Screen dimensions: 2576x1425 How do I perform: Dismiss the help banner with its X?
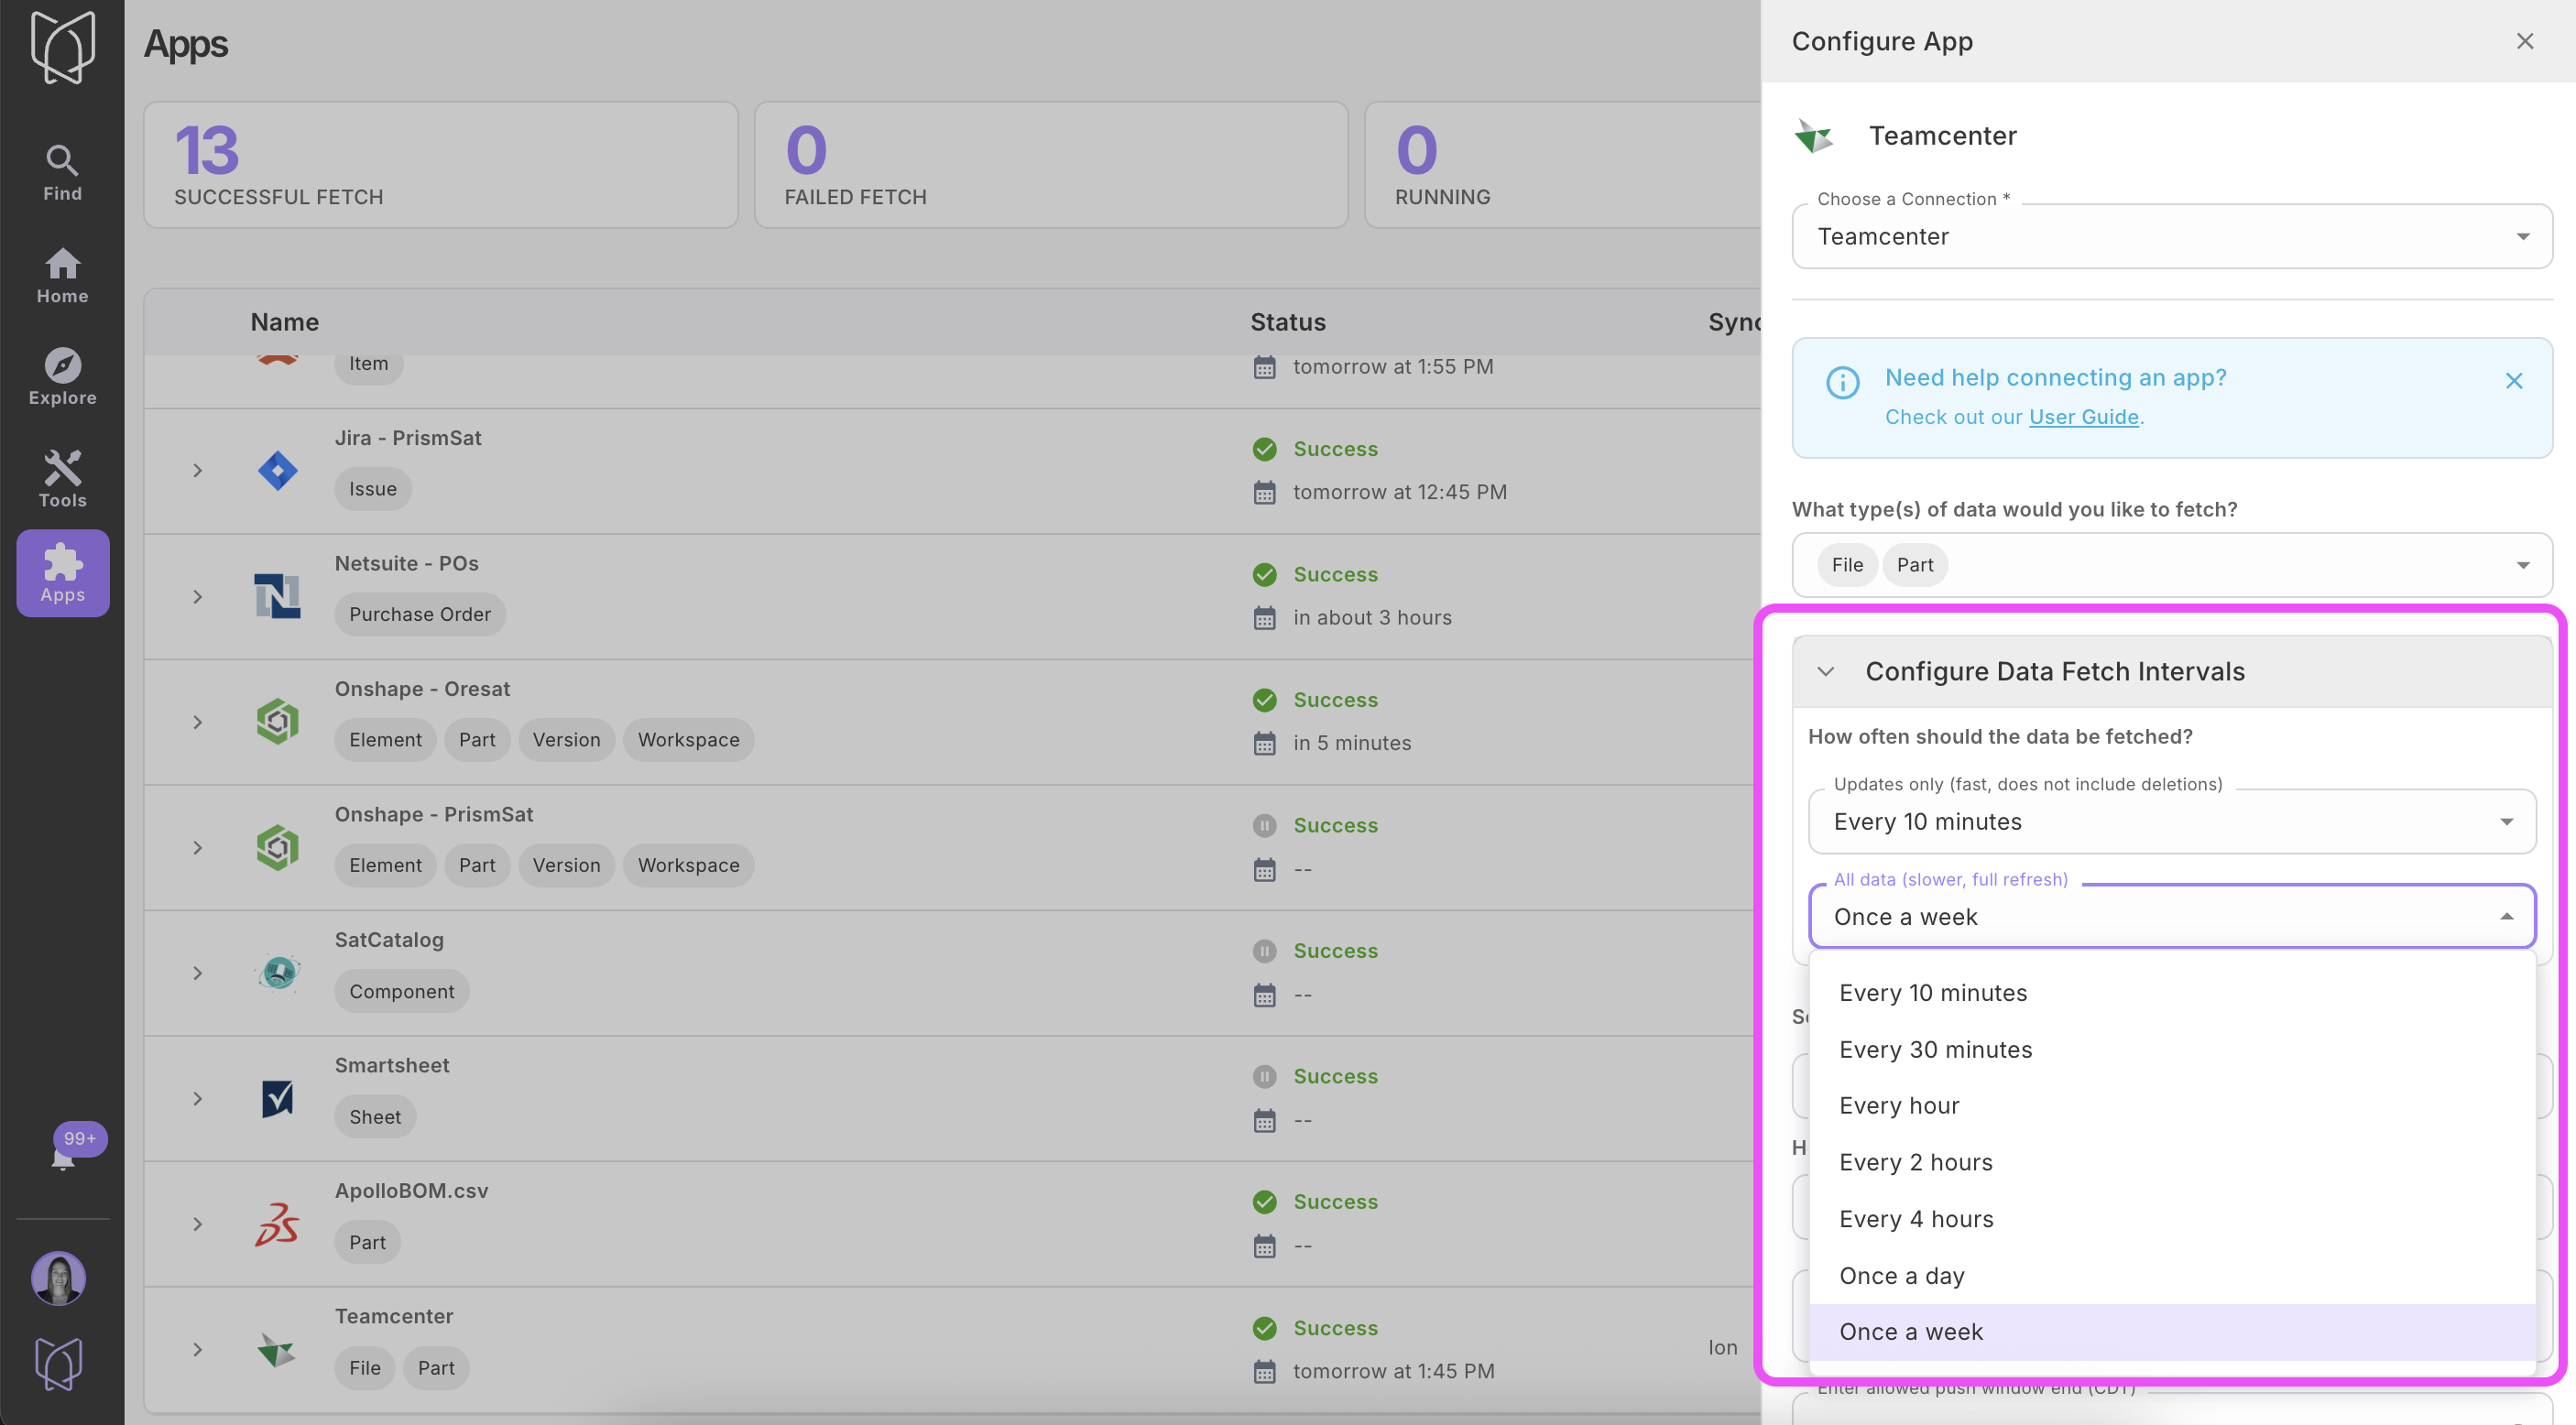(x=2513, y=380)
